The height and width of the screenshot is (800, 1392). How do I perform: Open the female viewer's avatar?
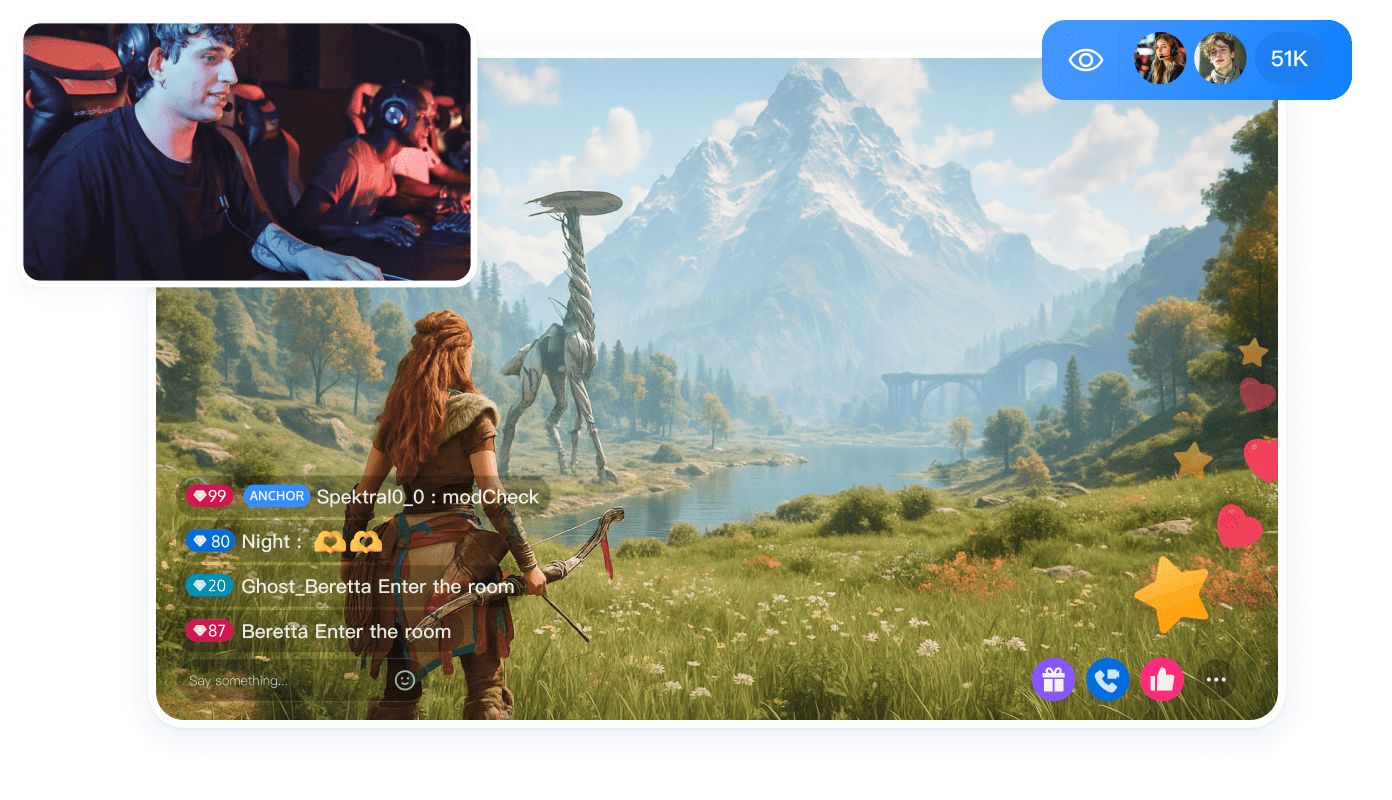pyautogui.click(x=1160, y=58)
